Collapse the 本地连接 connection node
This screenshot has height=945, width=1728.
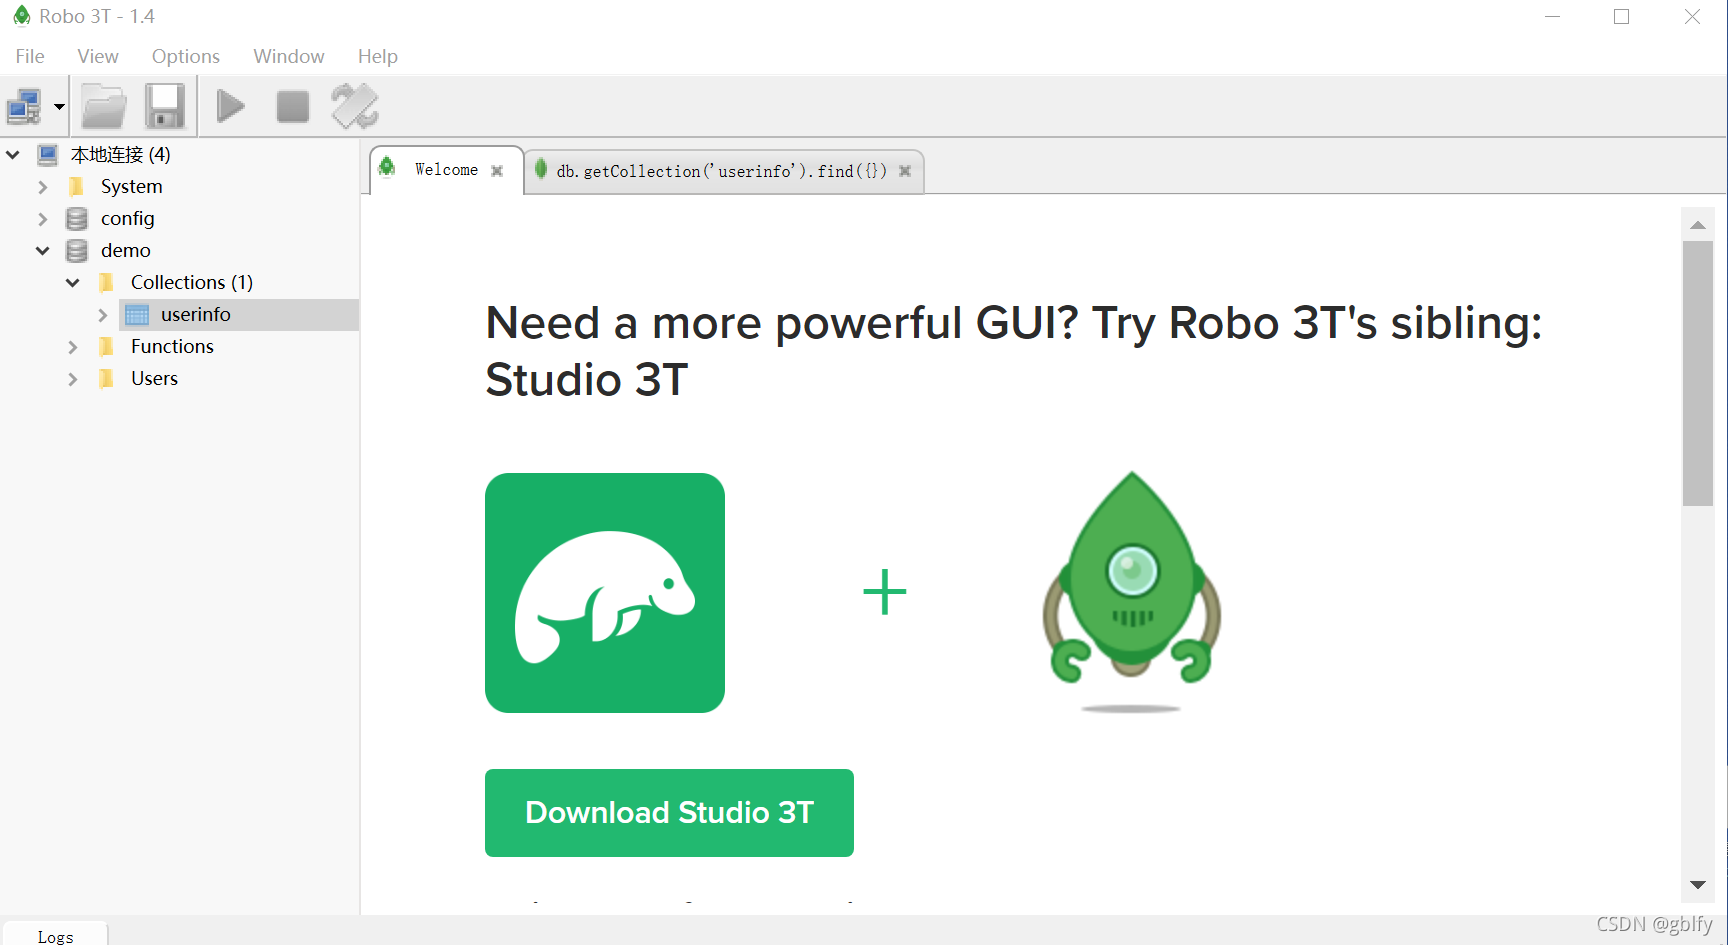[13, 155]
